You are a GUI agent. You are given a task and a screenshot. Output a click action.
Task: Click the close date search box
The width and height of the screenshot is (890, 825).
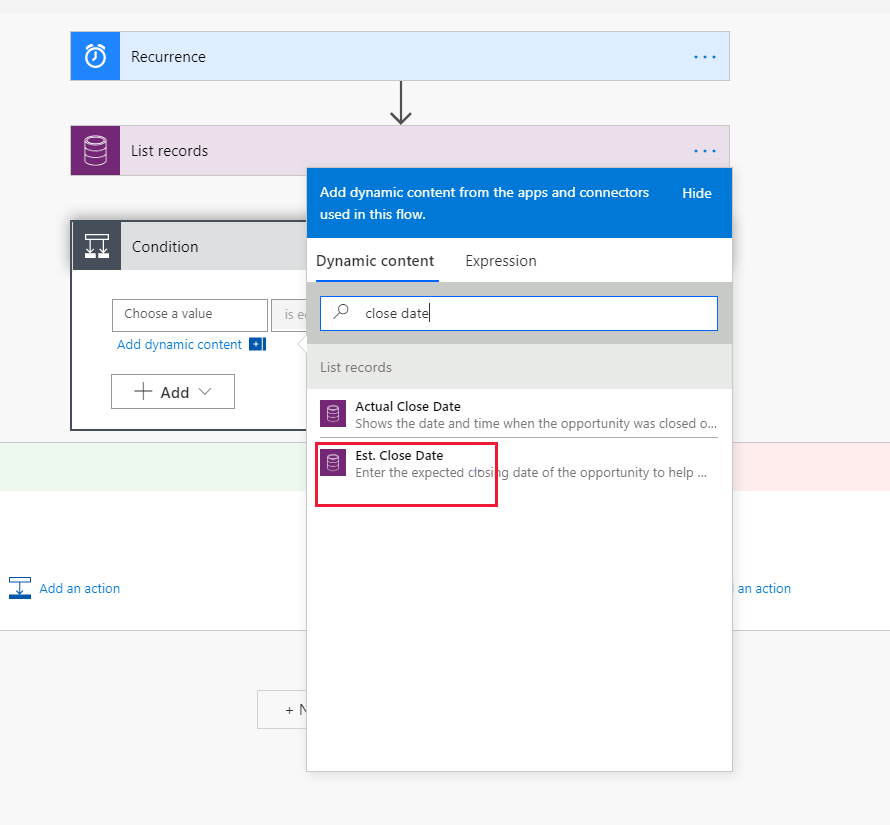519,313
